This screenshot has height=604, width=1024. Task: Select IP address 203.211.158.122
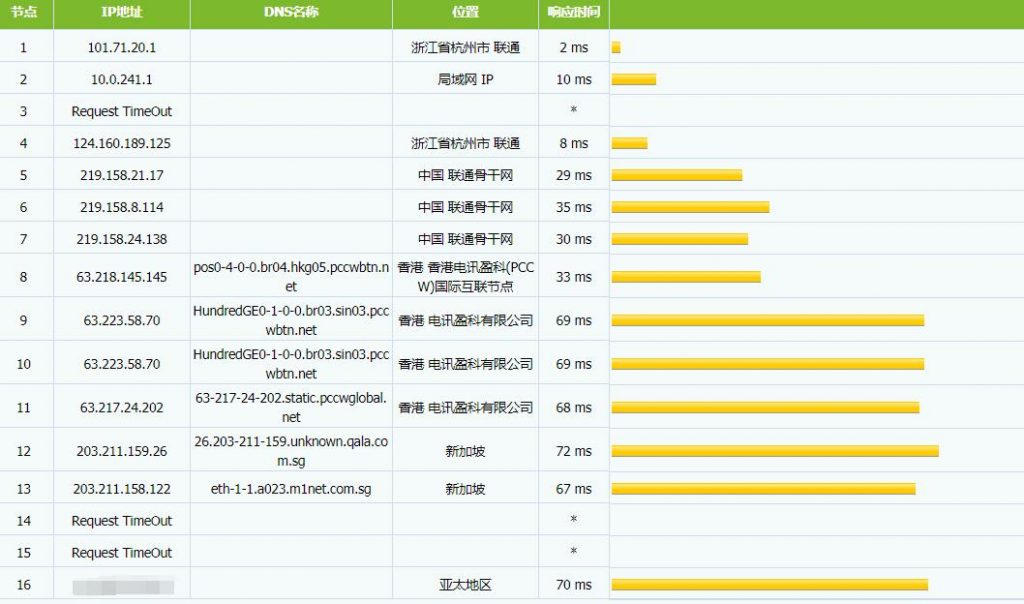tap(121, 489)
